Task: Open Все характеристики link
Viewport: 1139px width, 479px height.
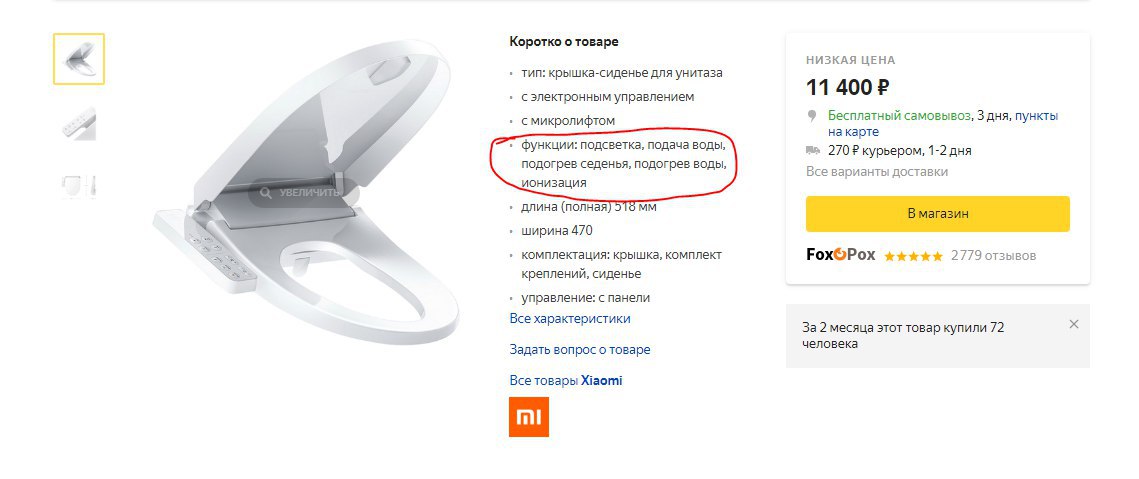Action: (570, 318)
